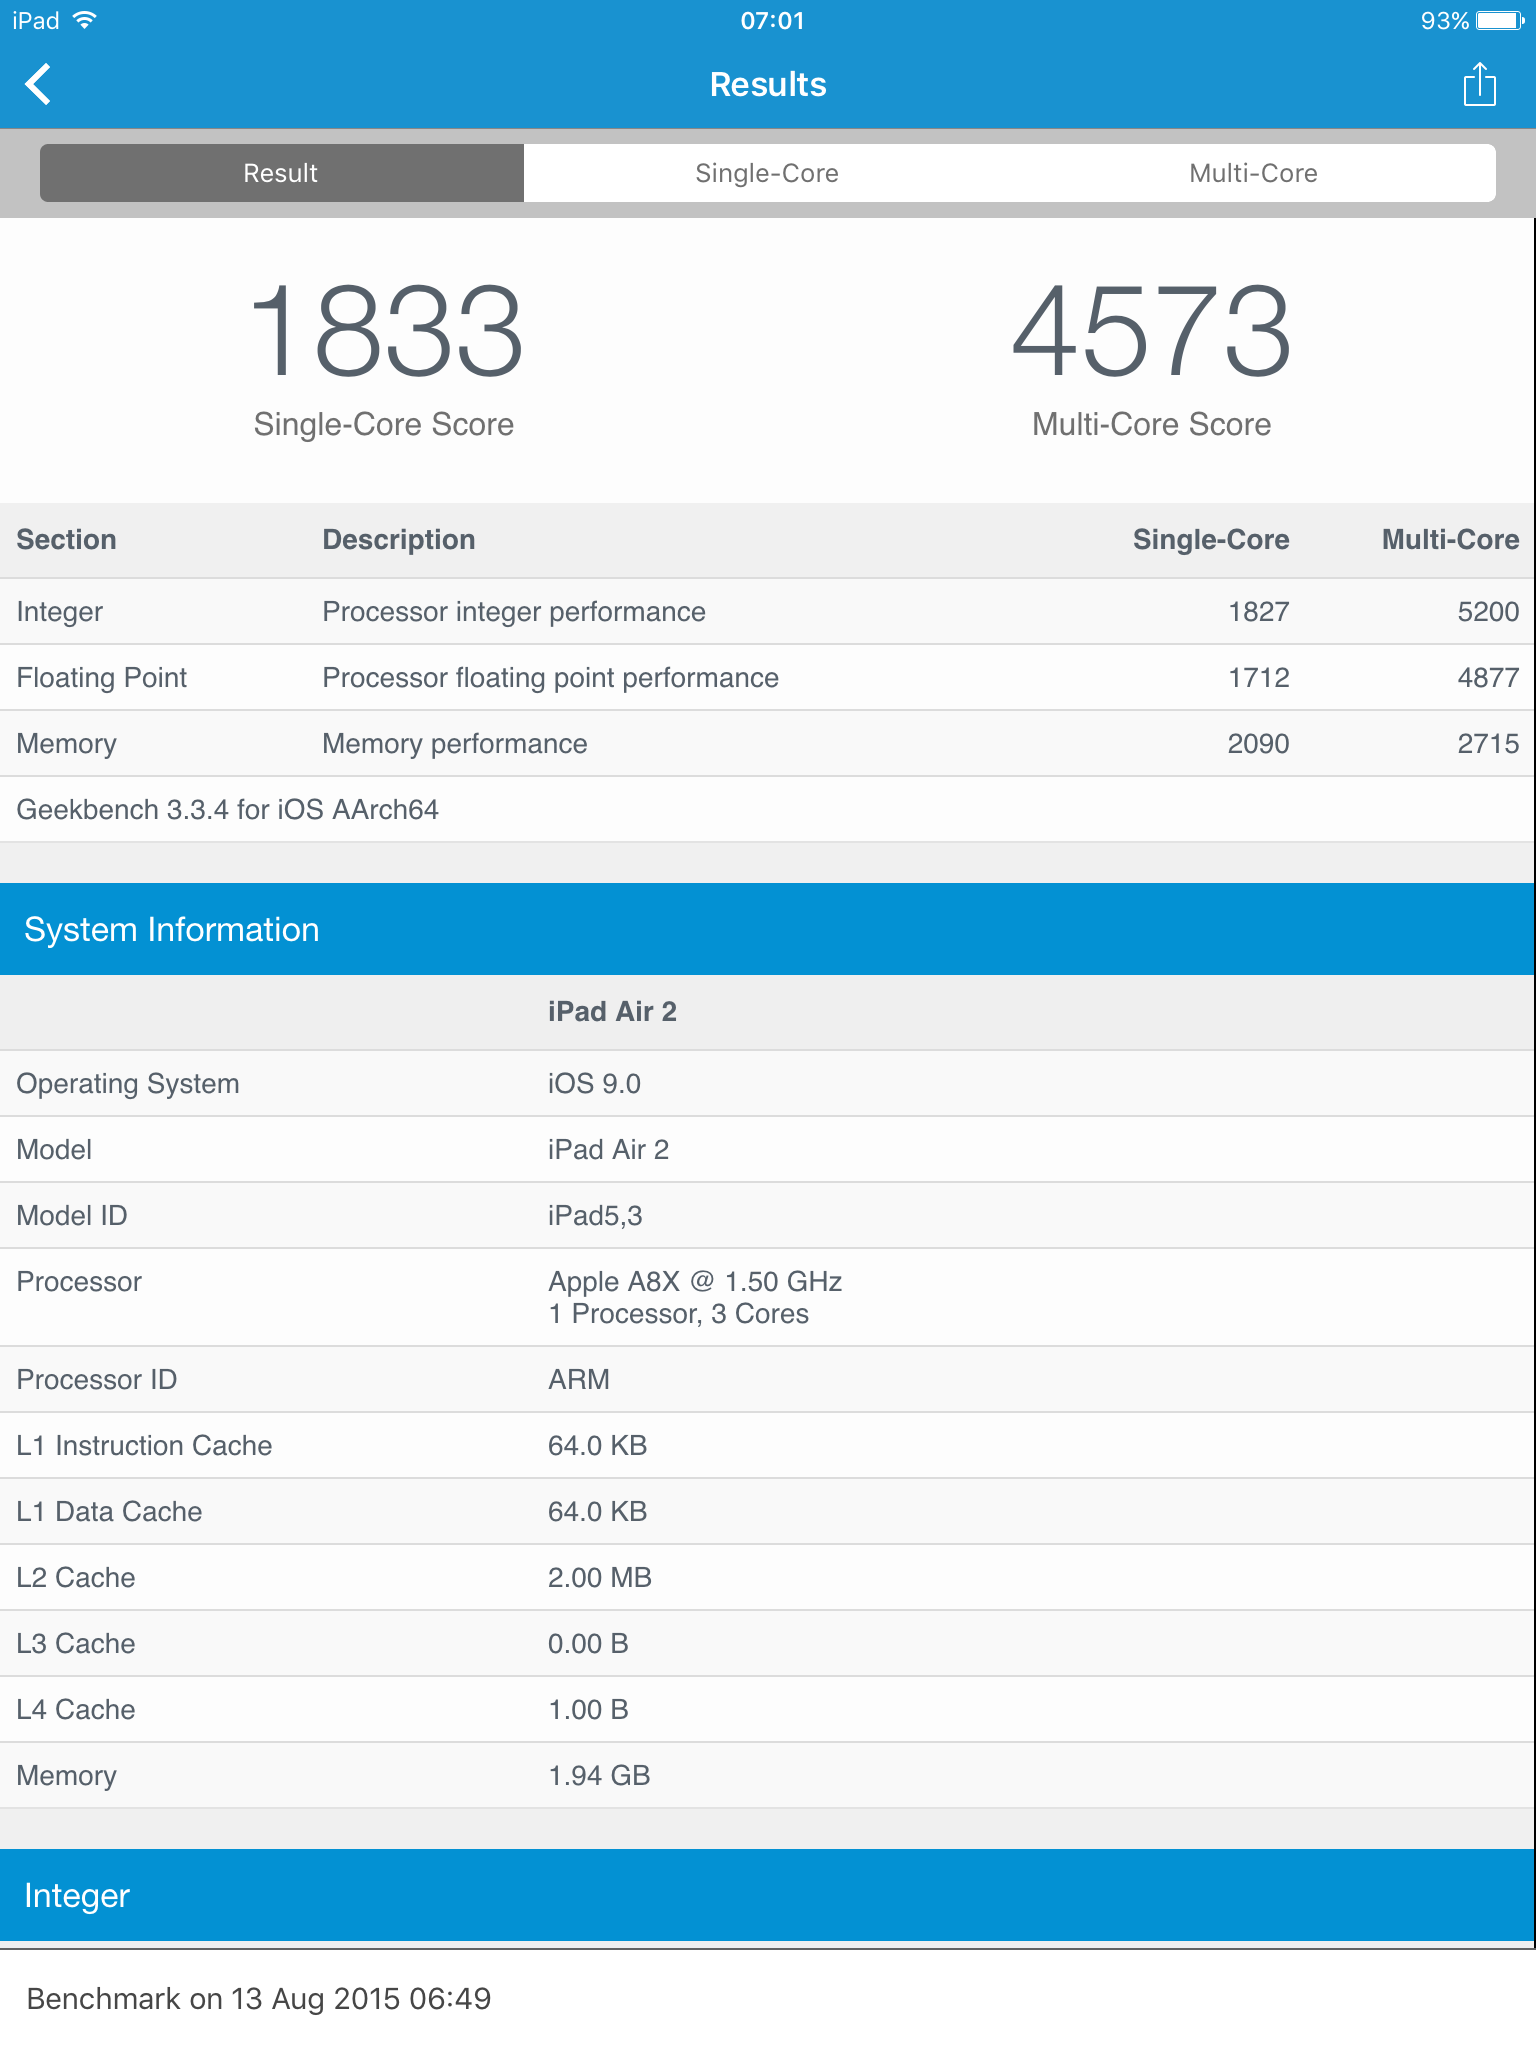Tap the 'iOS 9.0' value
This screenshot has height=2048, width=1536.
[594, 1084]
